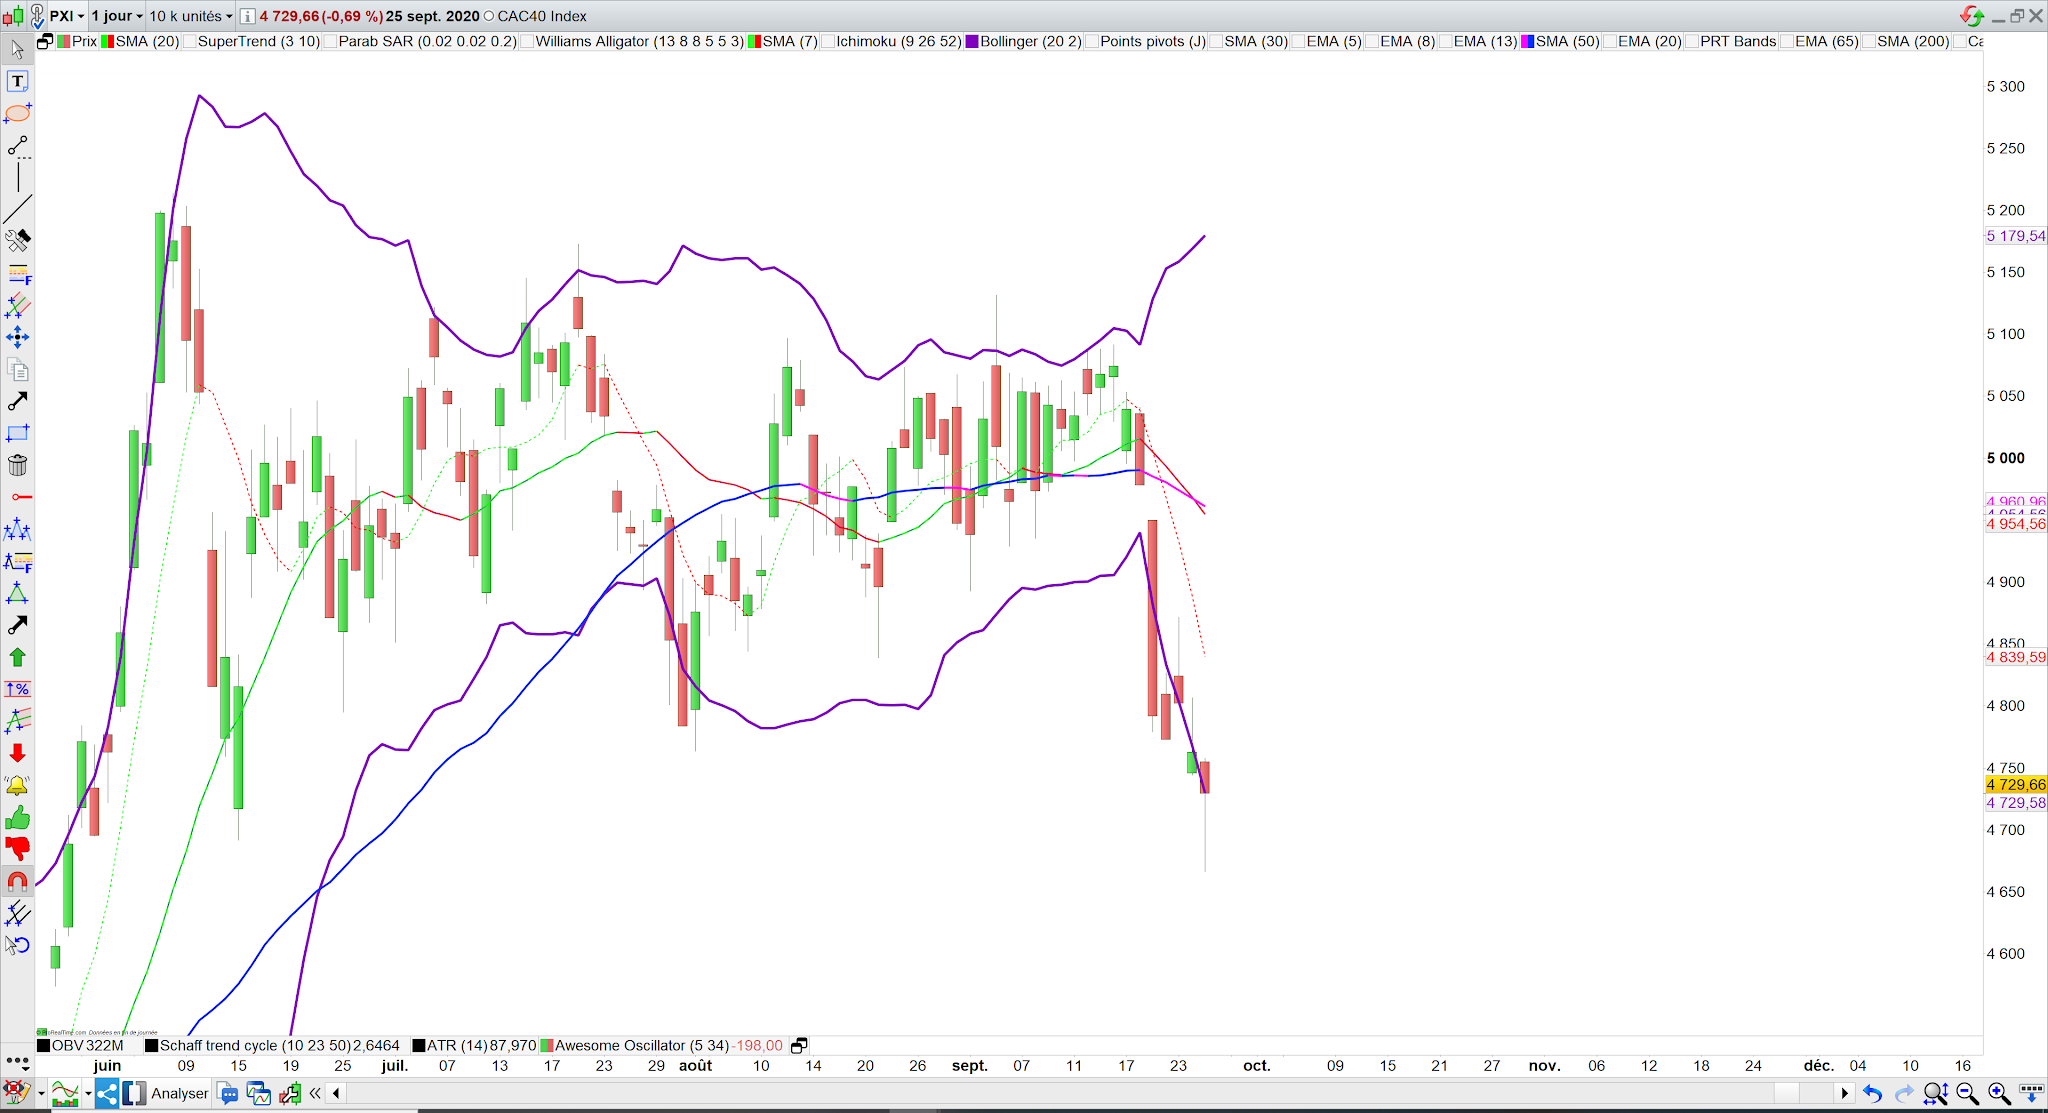Open the '10 k unités' history dropdown
This screenshot has height=1113, width=2048.
tap(191, 16)
